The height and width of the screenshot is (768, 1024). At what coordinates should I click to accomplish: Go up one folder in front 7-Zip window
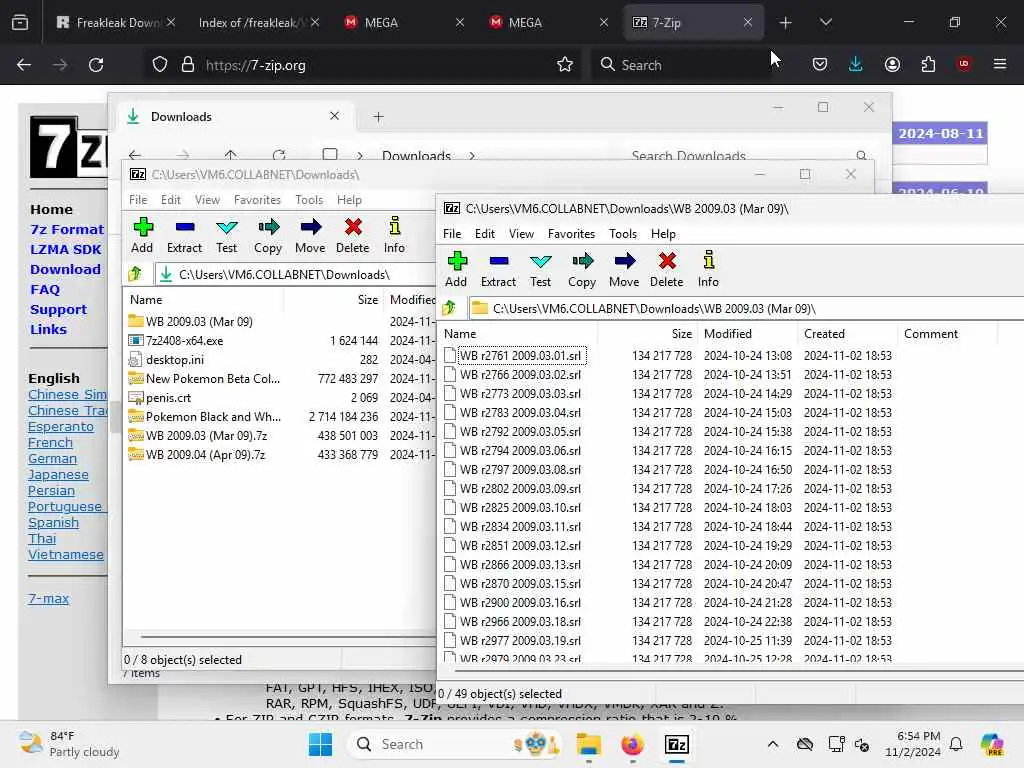point(449,308)
